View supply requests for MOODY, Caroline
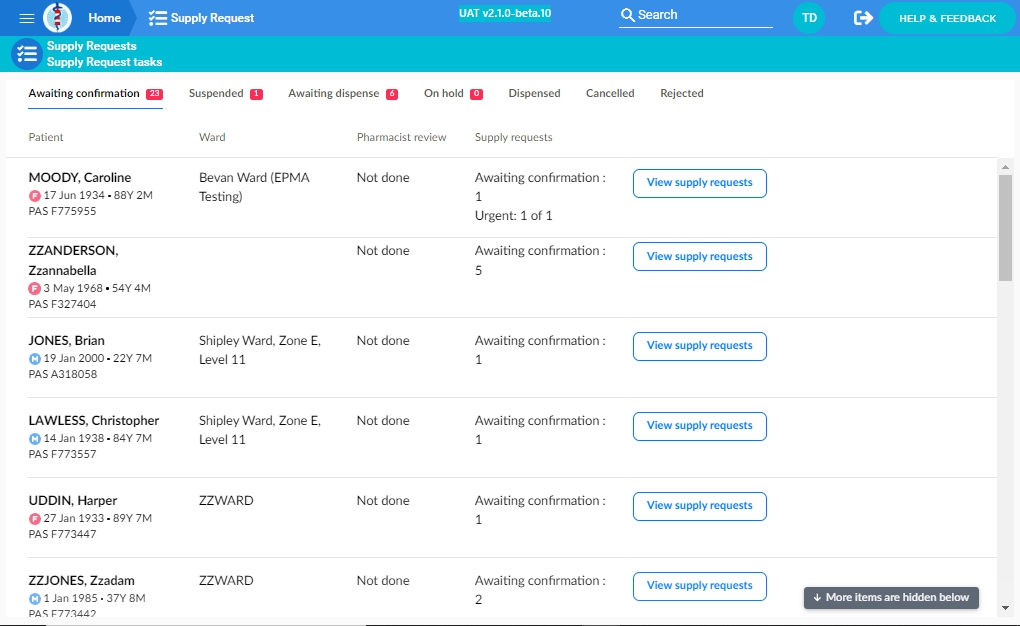 pyautogui.click(x=699, y=183)
